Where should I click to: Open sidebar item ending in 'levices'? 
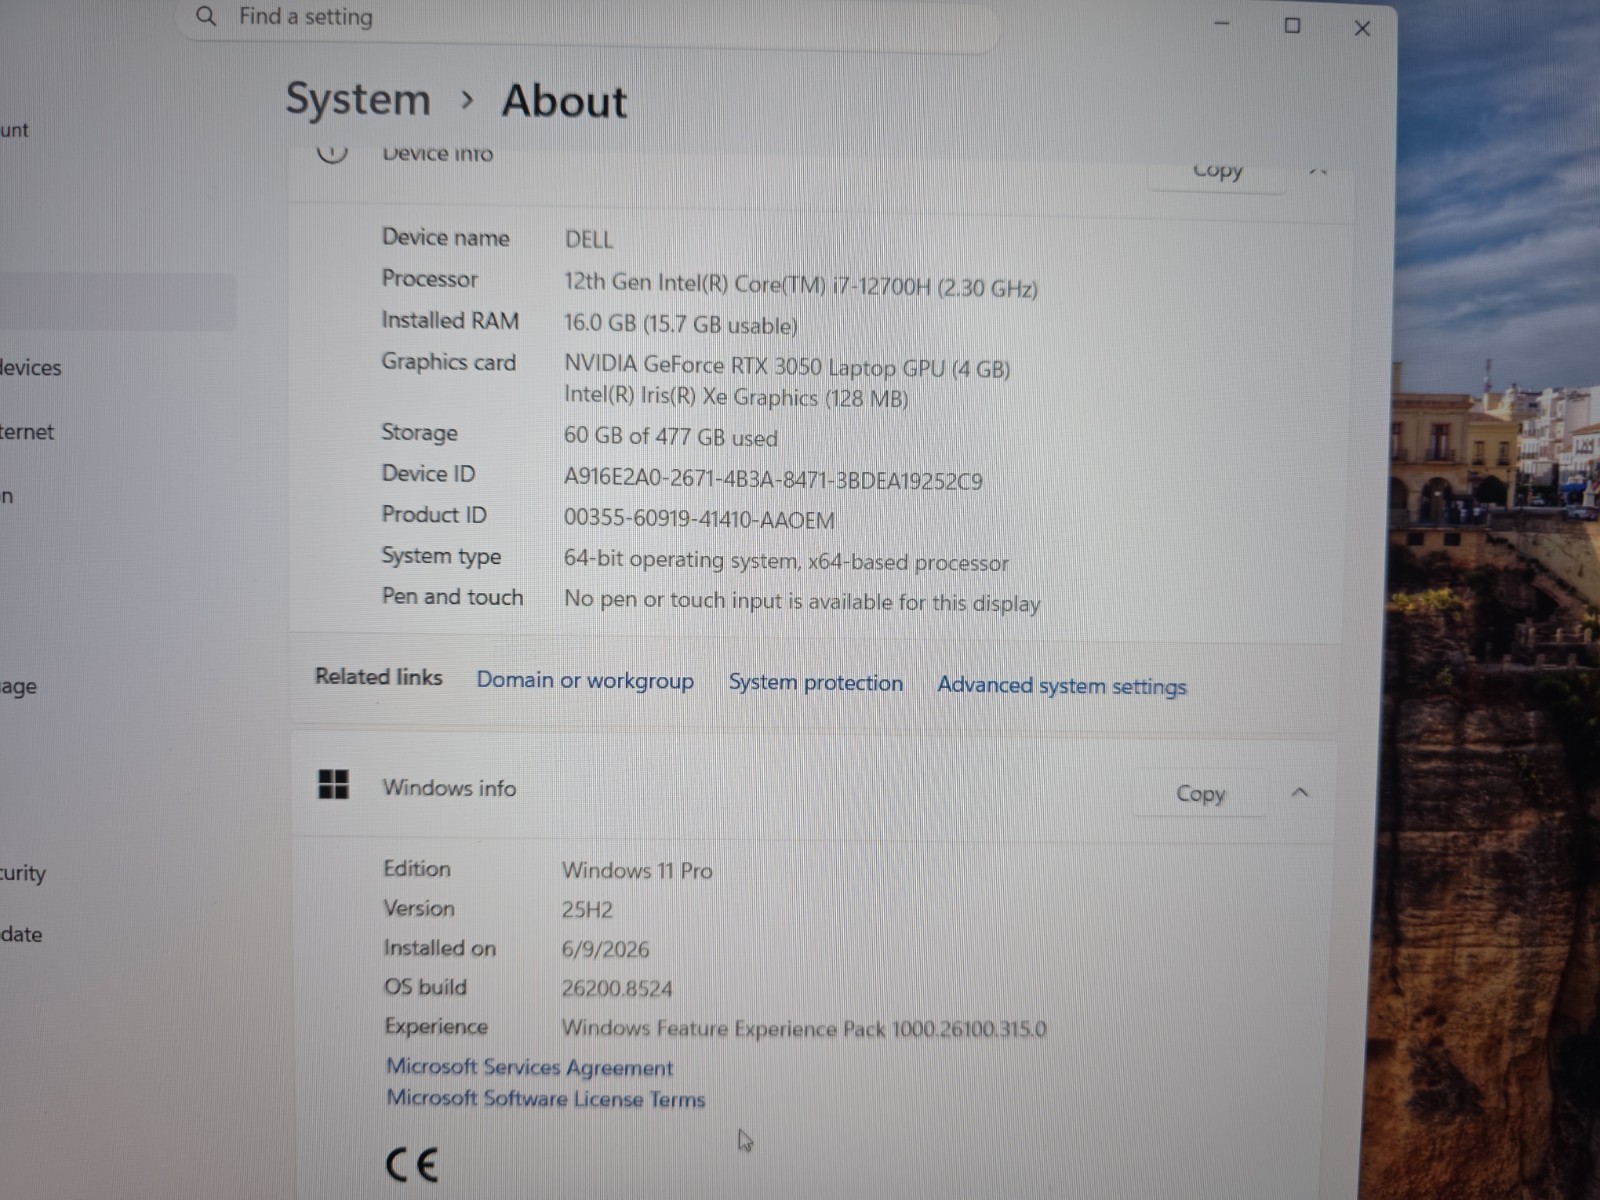pyautogui.click(x=31, y=368)
